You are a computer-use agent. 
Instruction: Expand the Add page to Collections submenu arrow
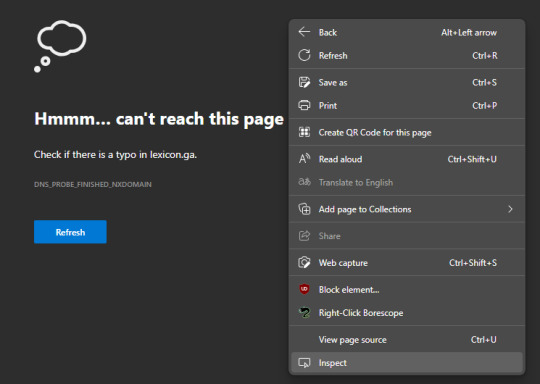510,209
